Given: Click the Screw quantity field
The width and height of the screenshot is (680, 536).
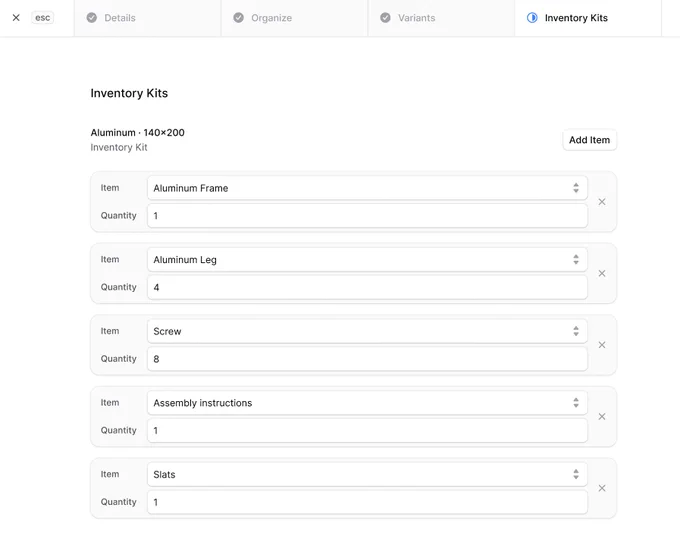Looking at the screenshot, I should 367,359.
